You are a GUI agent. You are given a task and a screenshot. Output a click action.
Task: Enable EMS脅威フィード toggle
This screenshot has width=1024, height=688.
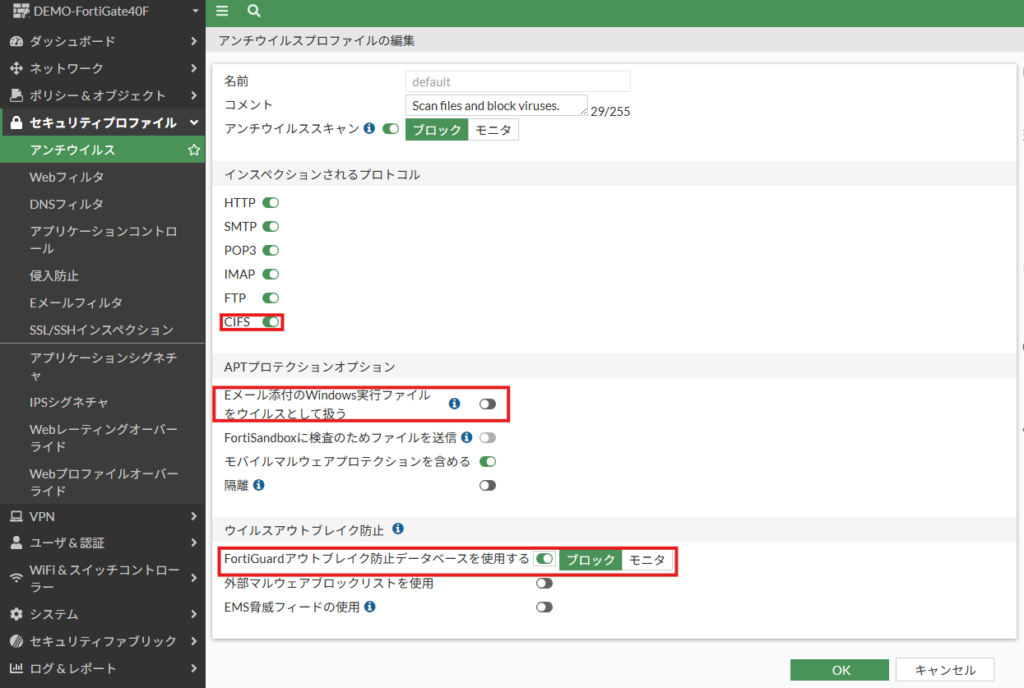[544, 607]
